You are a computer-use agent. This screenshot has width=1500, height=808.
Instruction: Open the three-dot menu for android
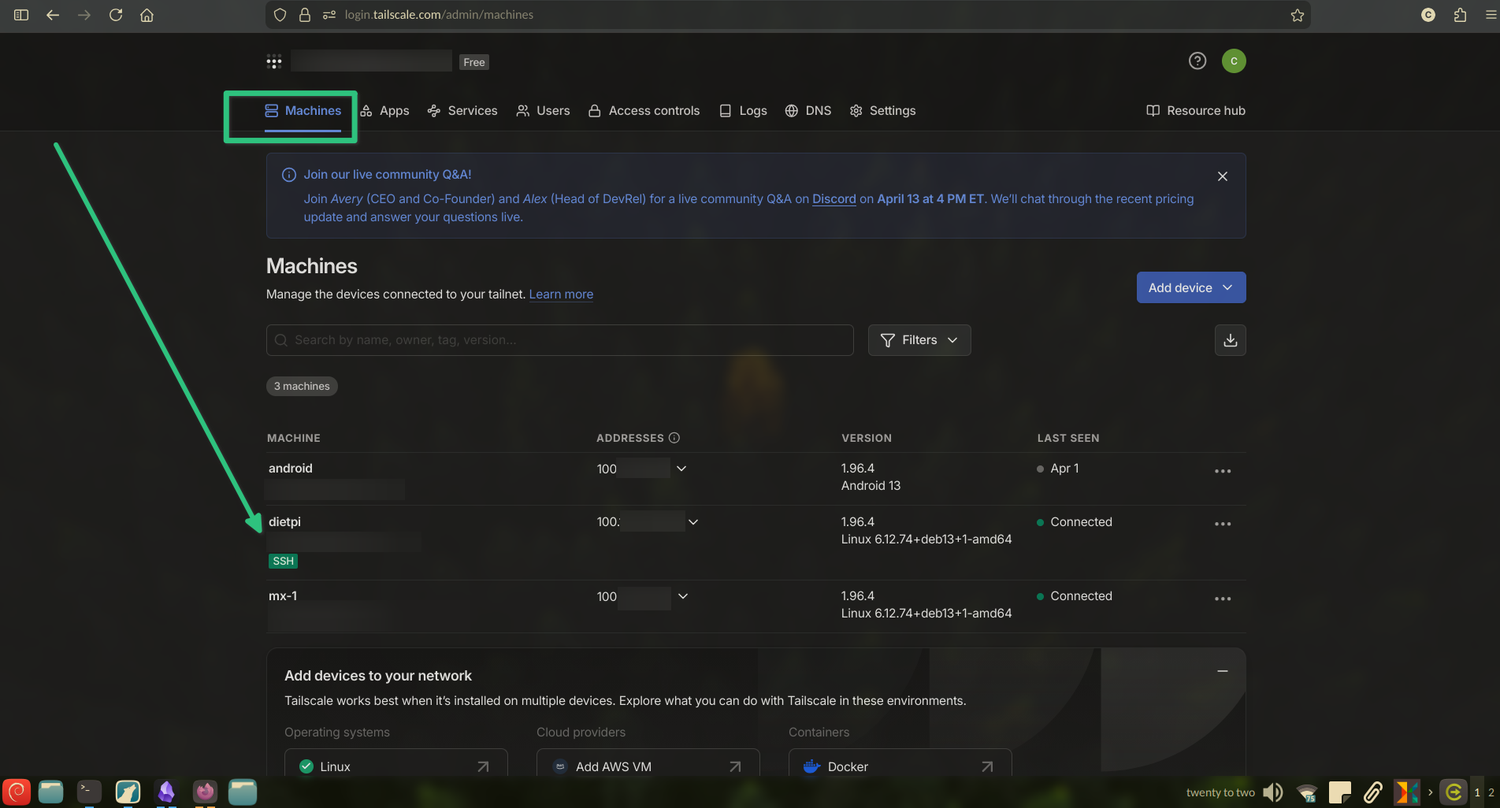[x=1222, y=471]
